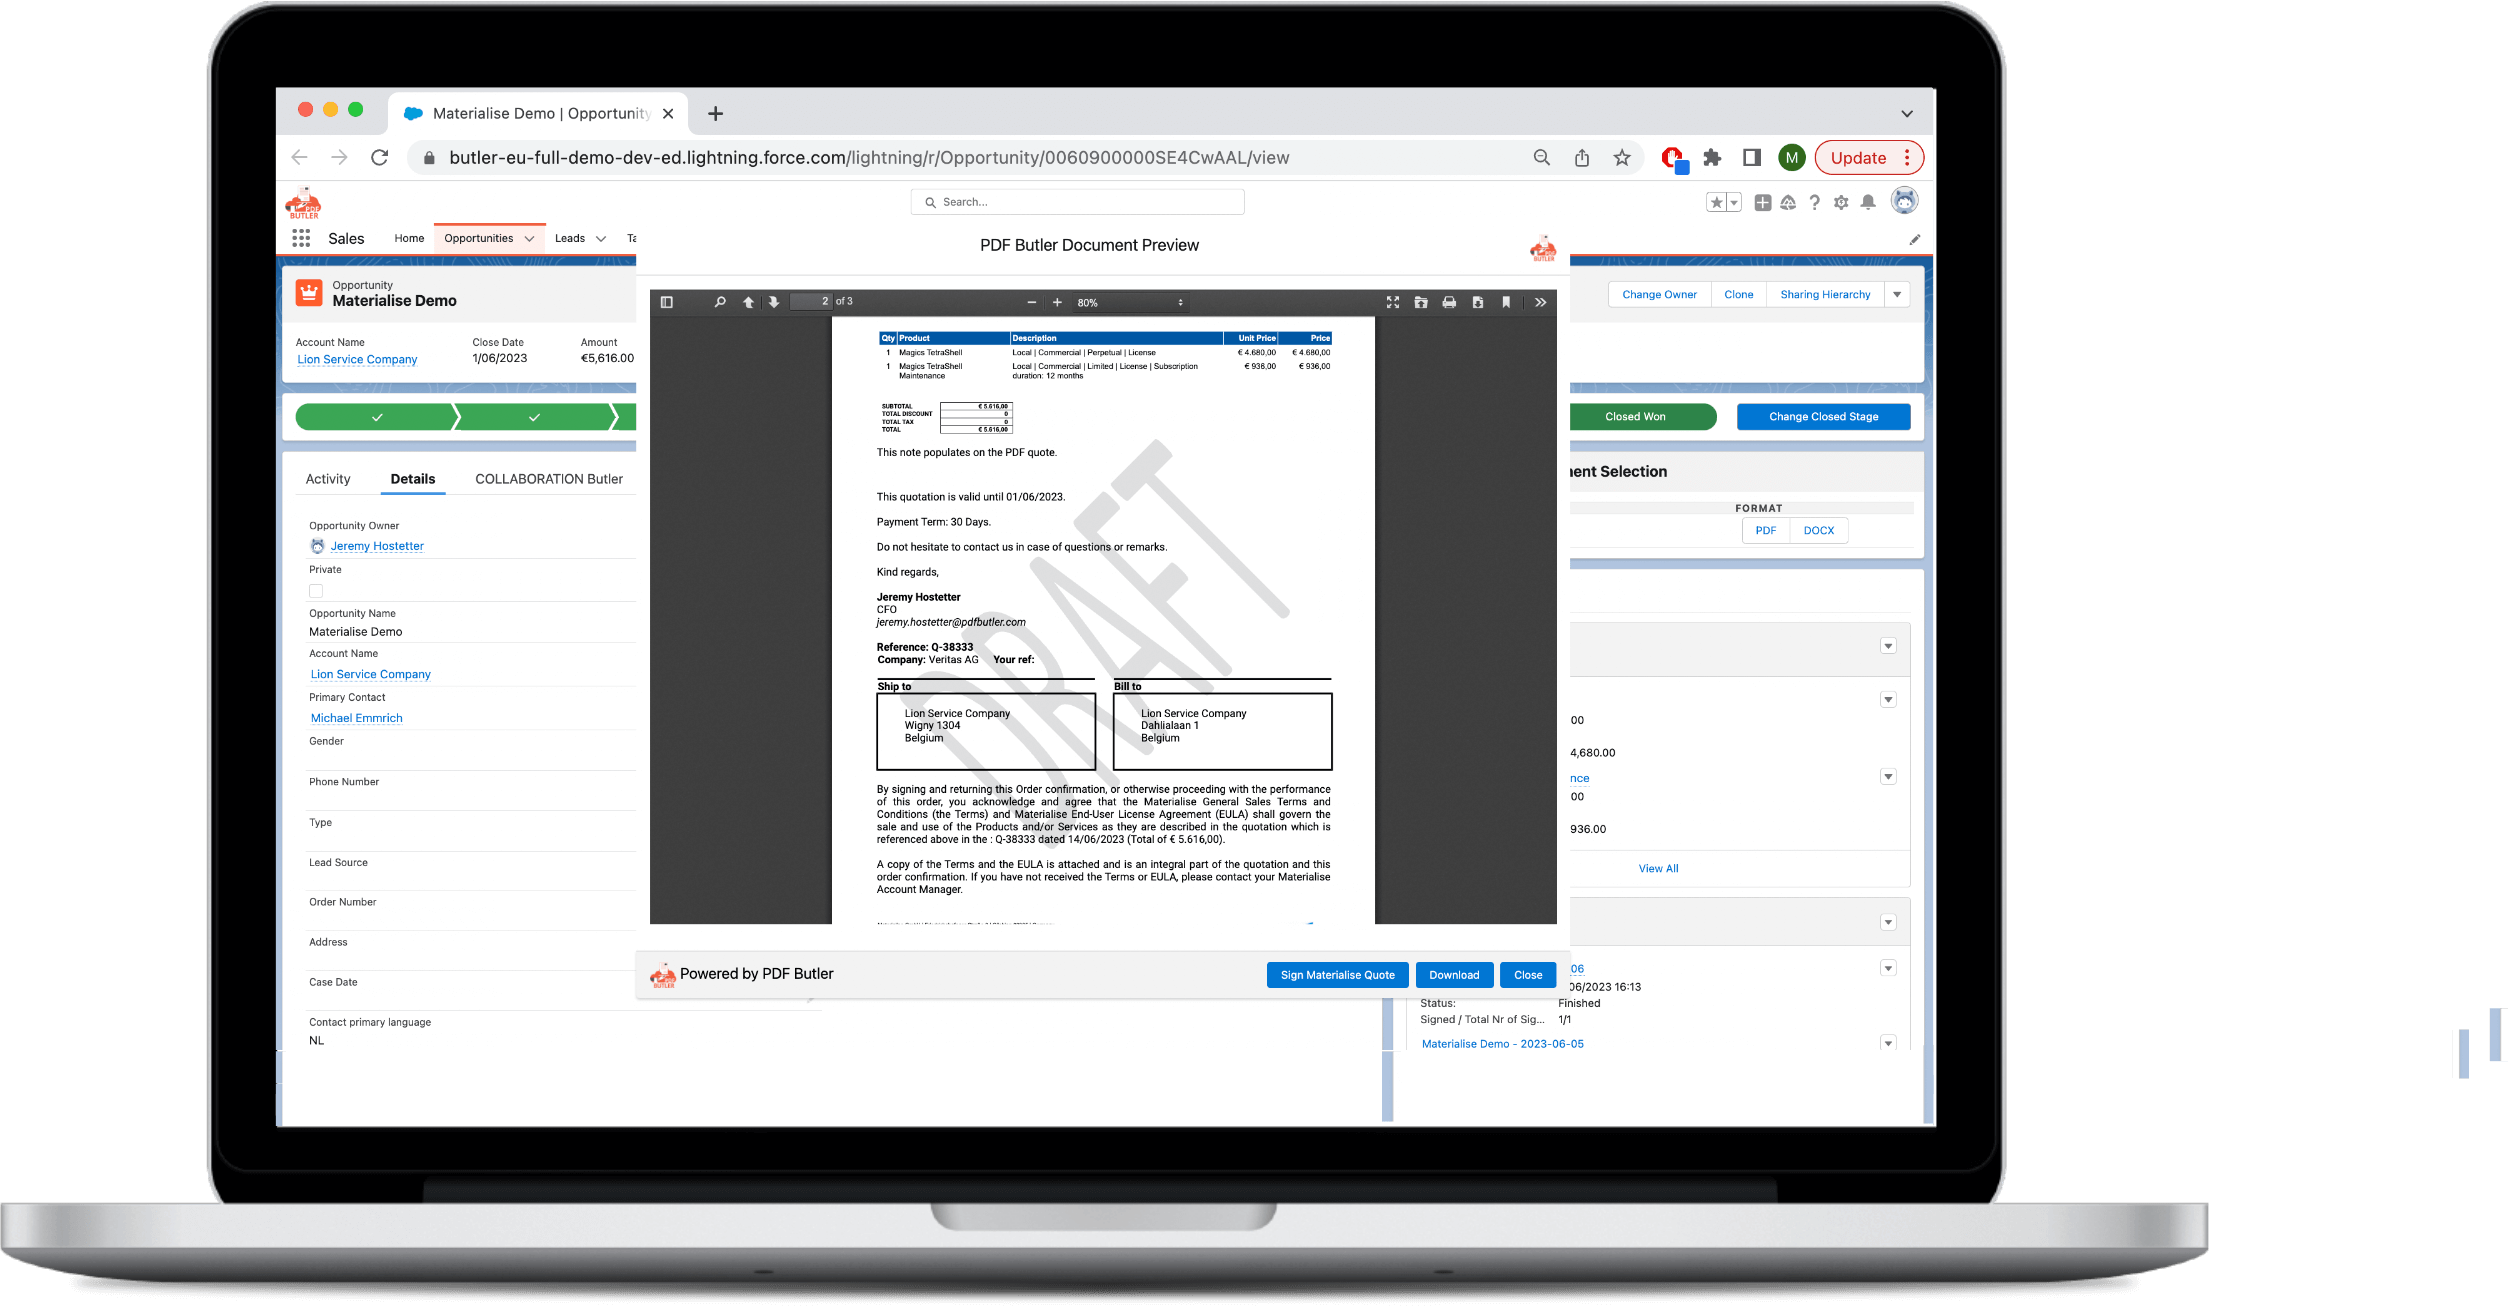
Task: Open Leads navigation tab
Action: coord(570,238)
